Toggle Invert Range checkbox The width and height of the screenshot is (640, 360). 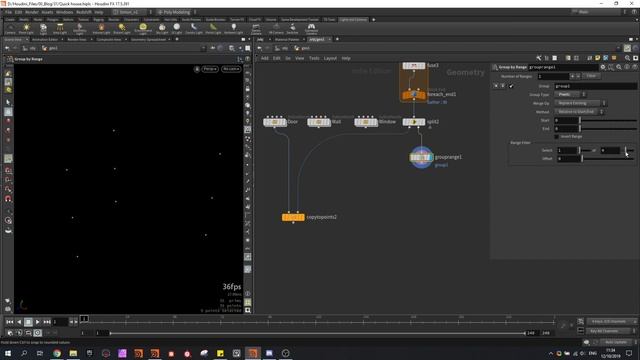point(557,136)
